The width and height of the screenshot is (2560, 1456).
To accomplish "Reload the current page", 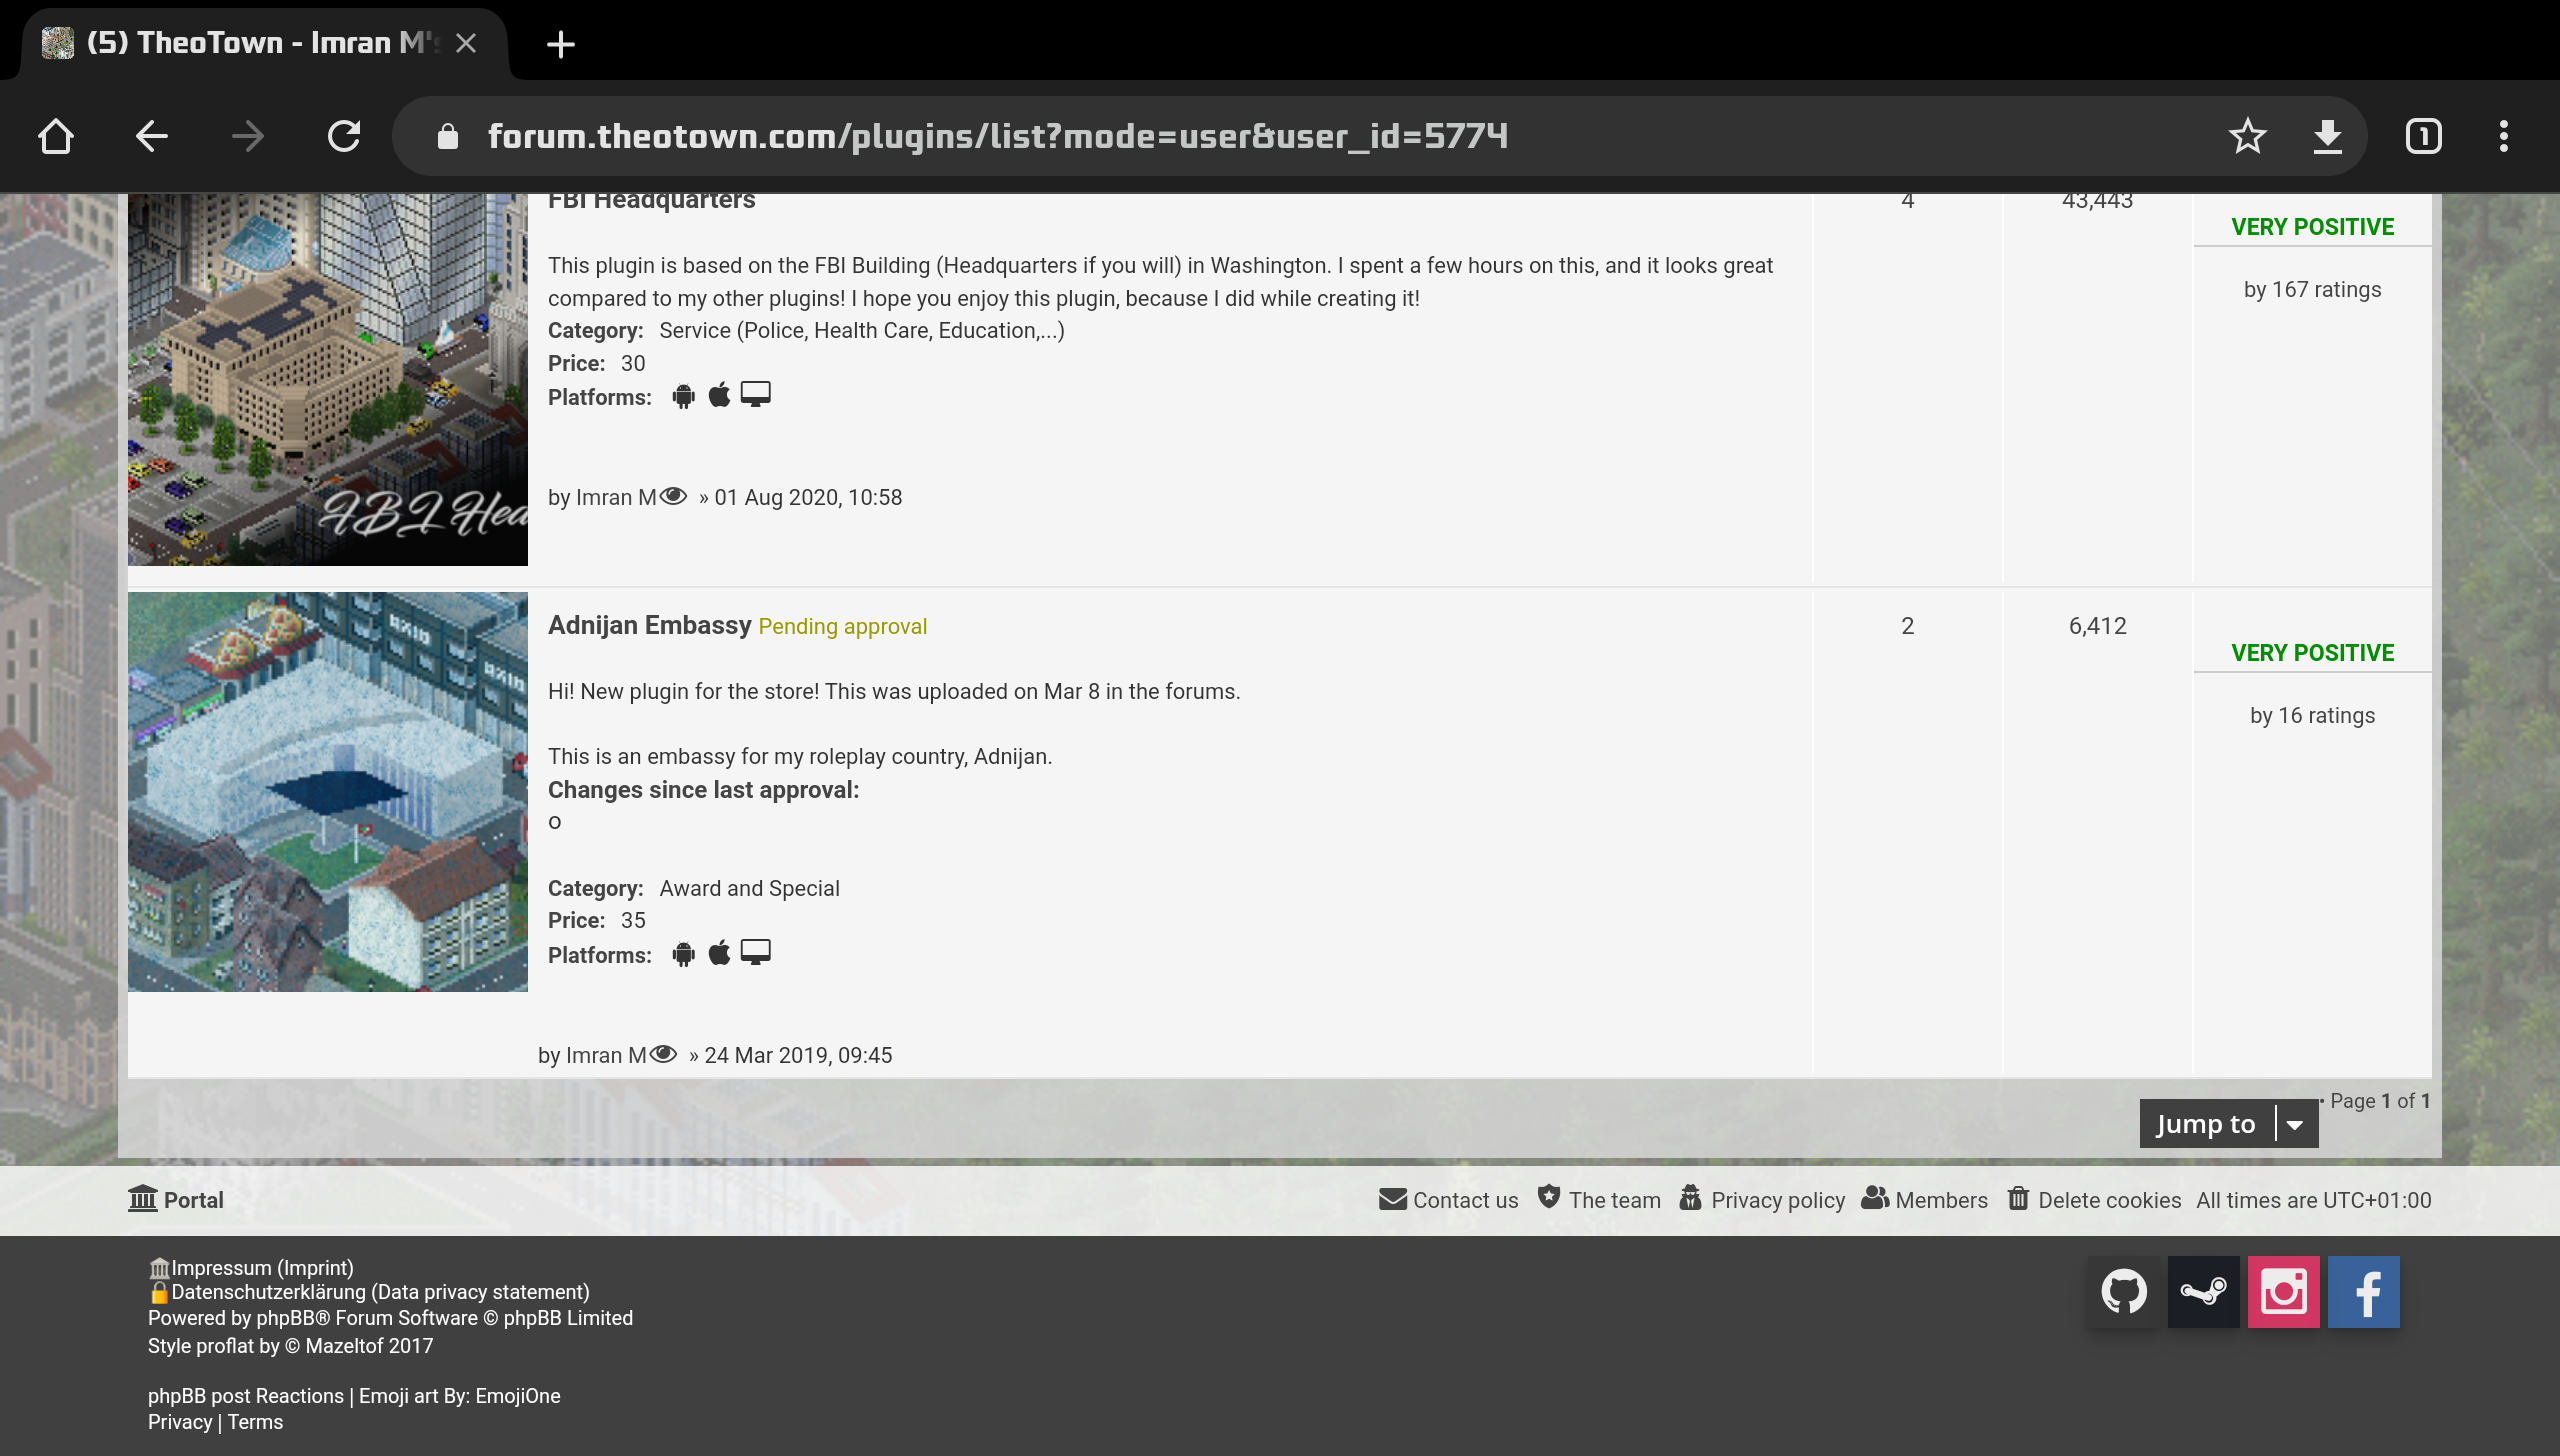I will pyautogui.click(x=344, y=136).
